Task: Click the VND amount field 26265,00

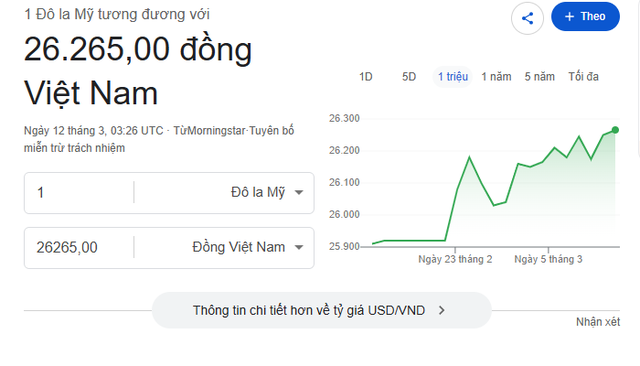Action: tap(80, 247)
